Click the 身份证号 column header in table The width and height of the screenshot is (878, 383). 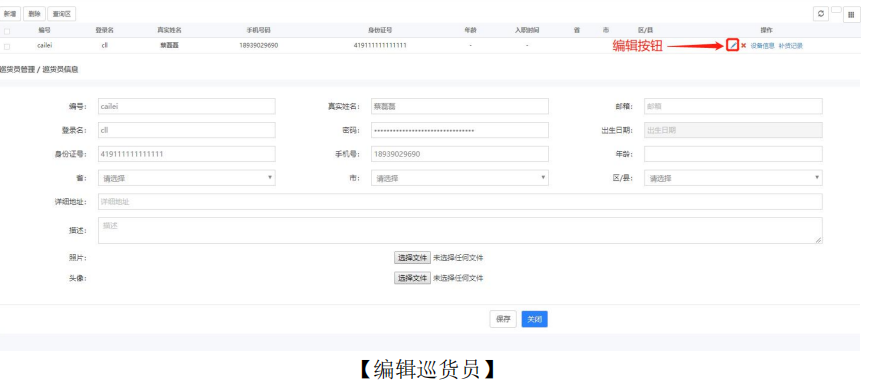[x=380, y=30]
